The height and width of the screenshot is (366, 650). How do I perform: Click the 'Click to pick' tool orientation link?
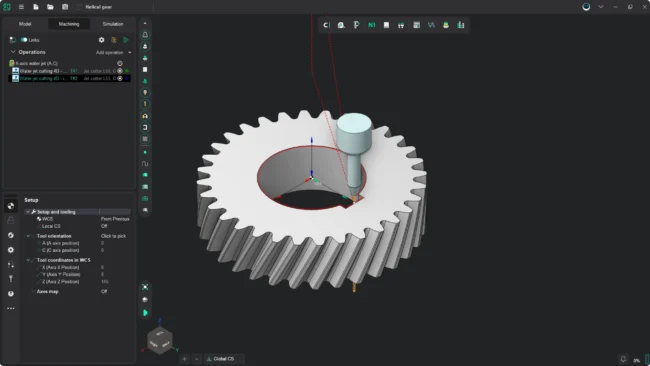coord(113,236)
